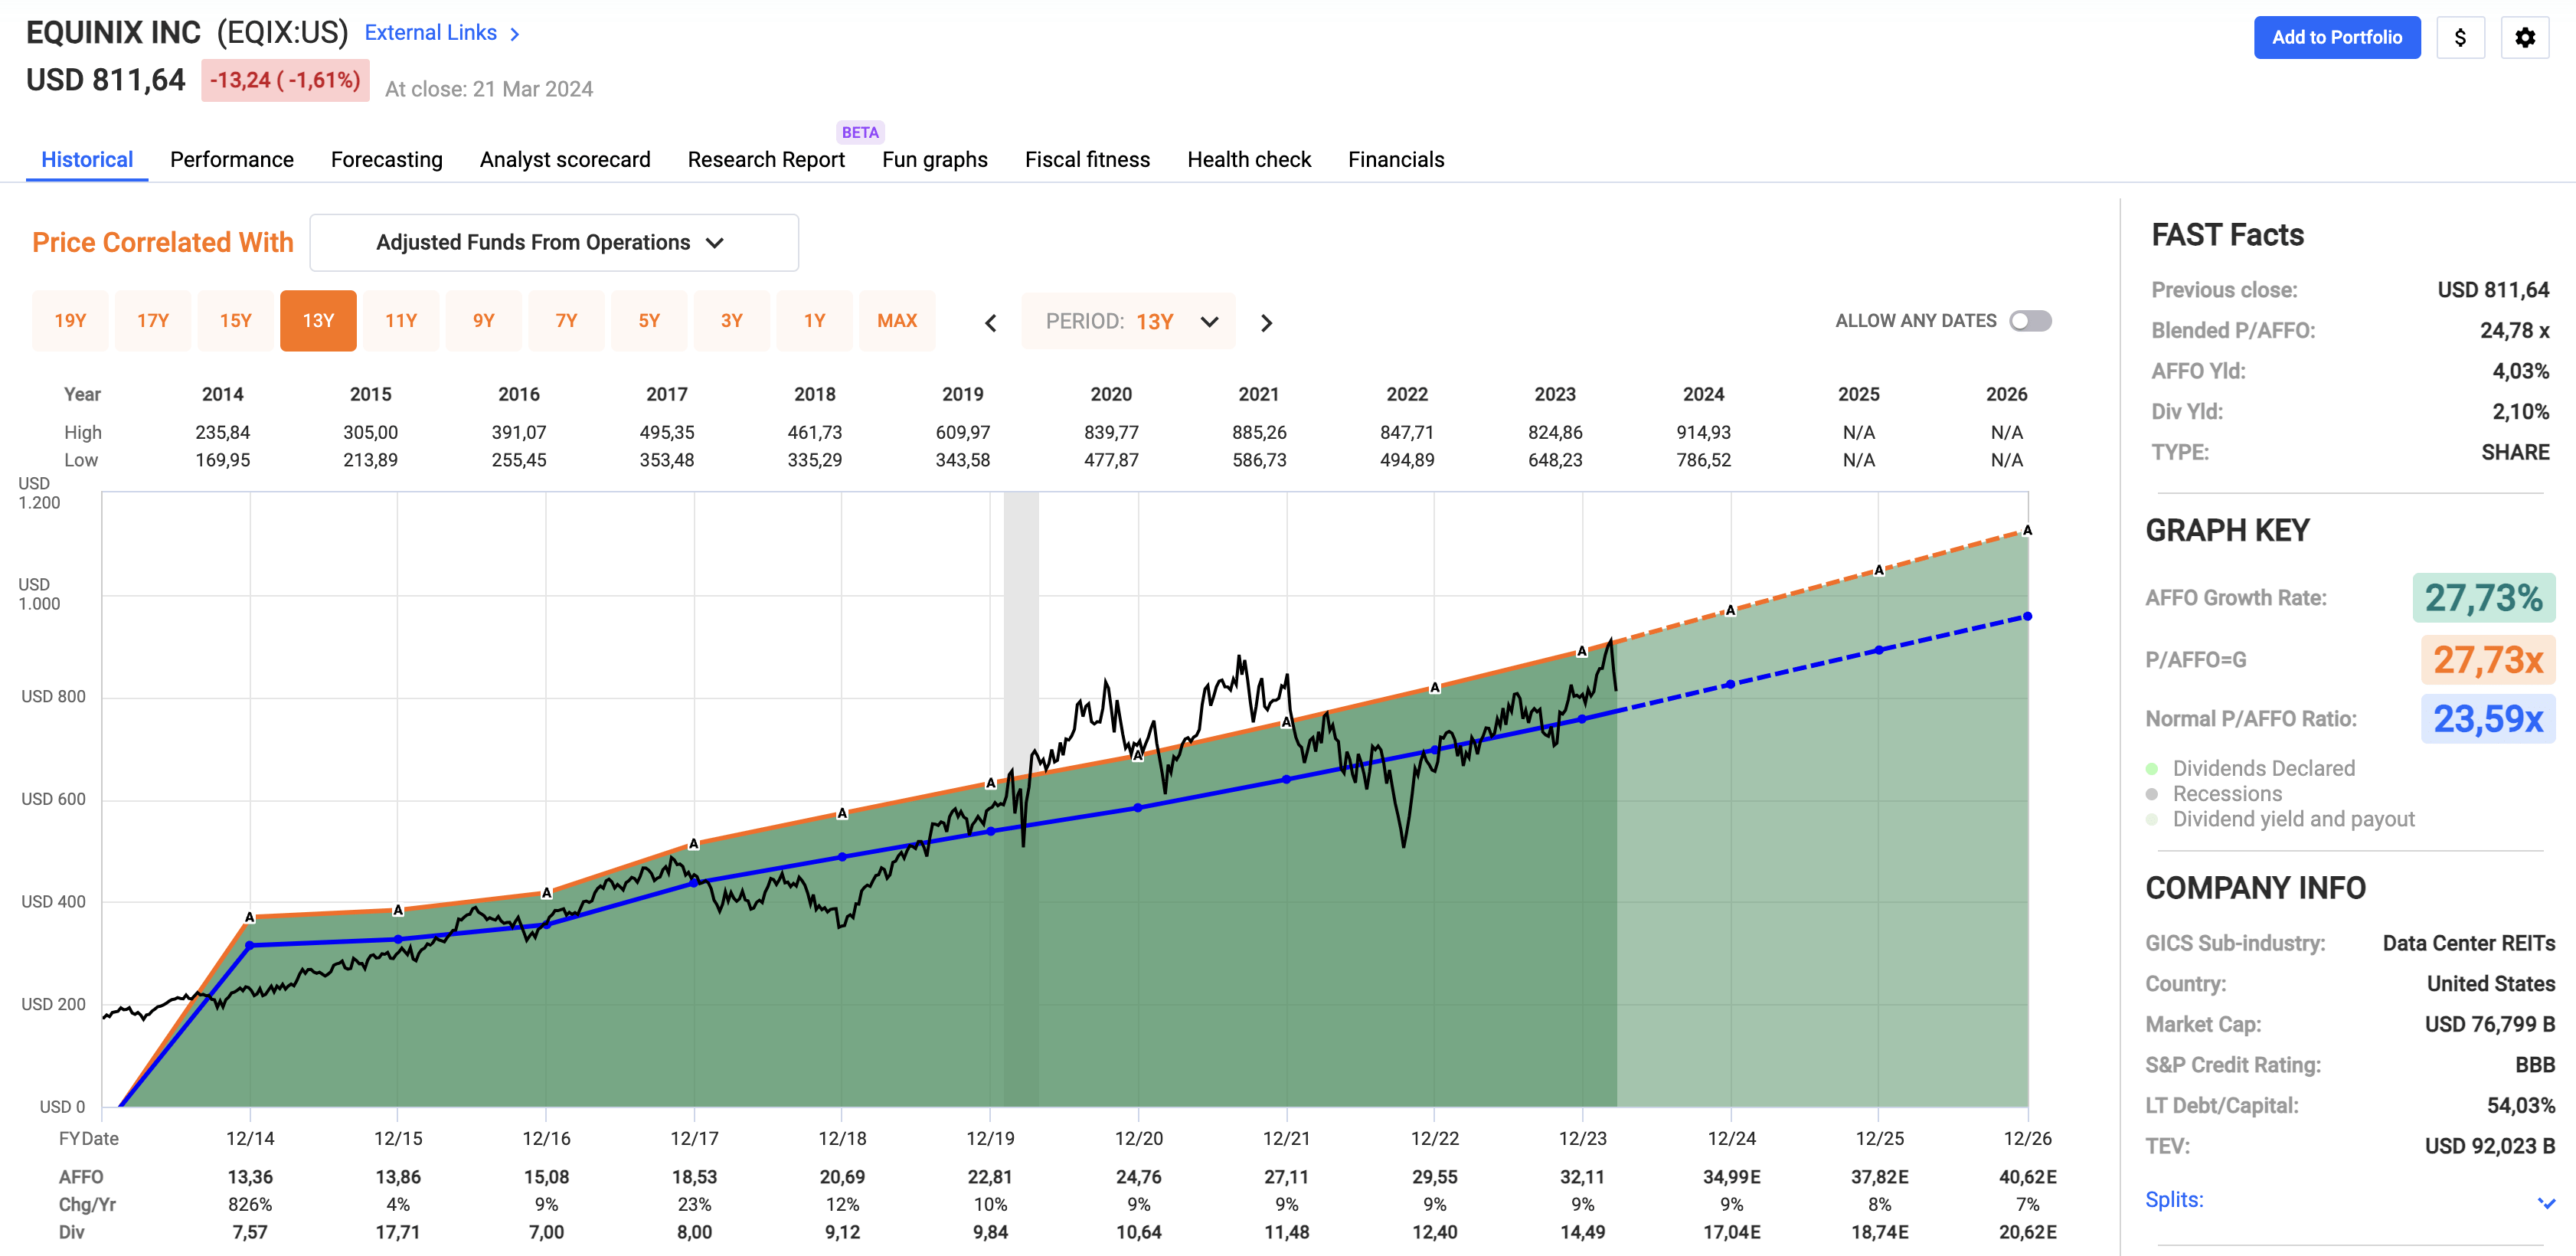Click the left arrow to shift the period back
Viewport: 2576px width, 1256px height.
pos(989,322)
